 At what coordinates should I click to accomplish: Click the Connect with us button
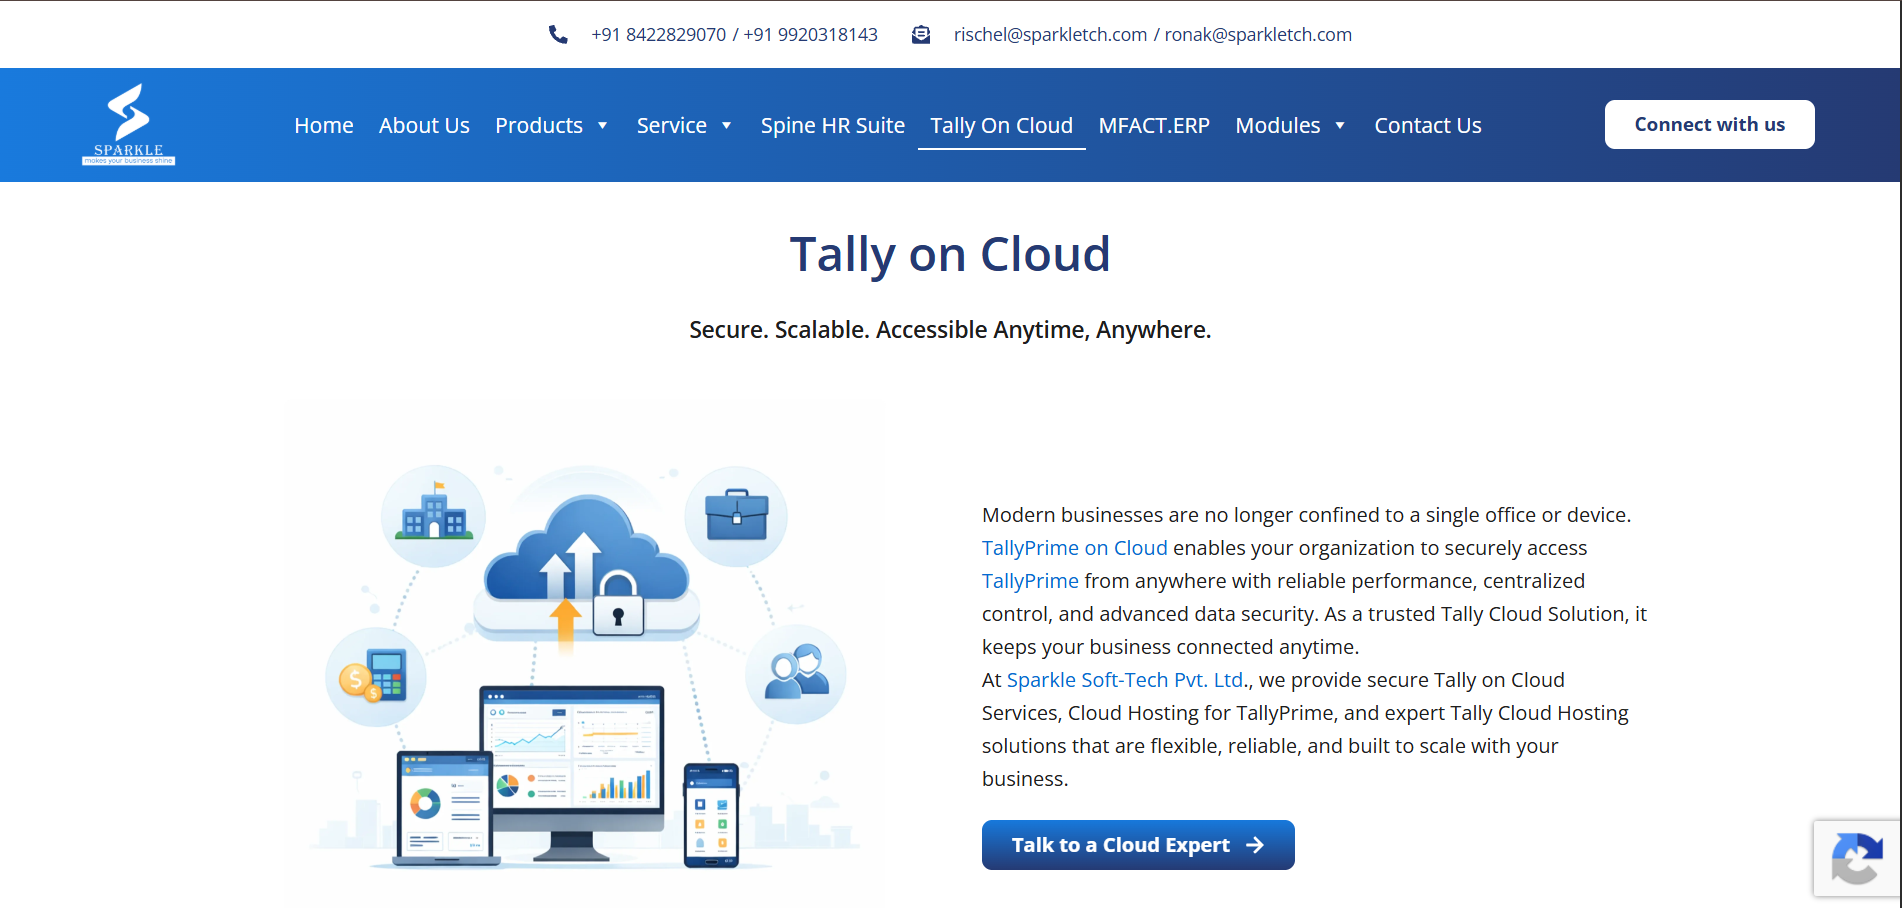[1710, 124]
